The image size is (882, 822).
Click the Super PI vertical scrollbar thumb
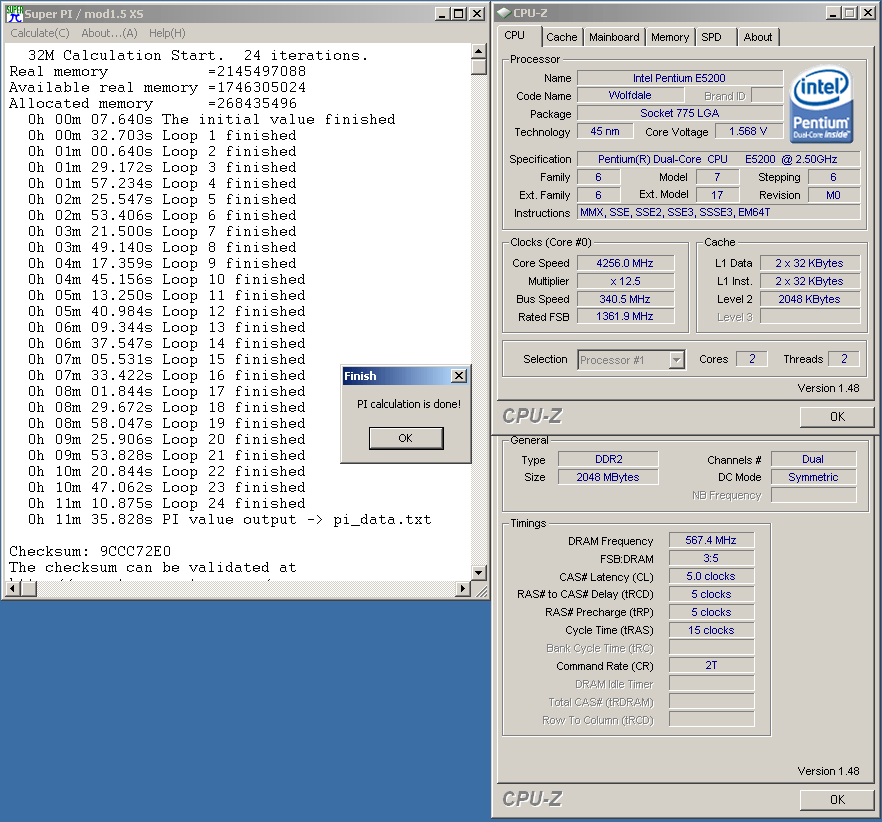479,67
